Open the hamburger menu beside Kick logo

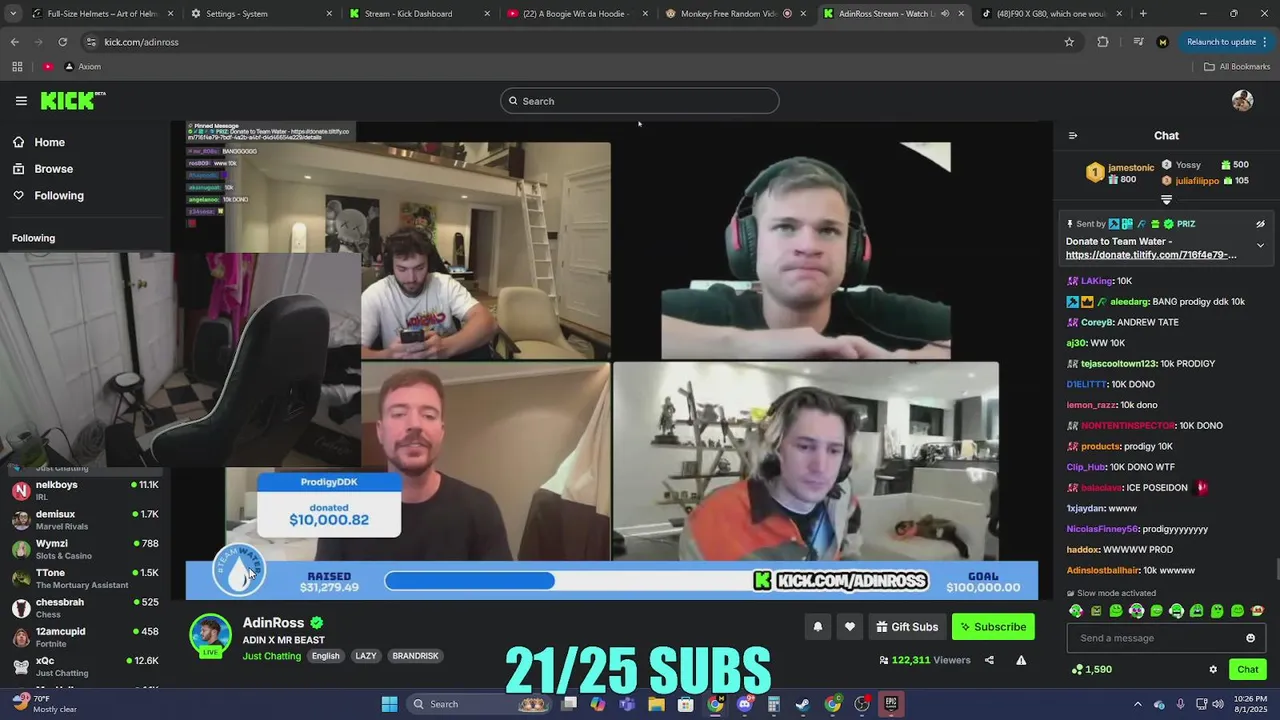[21, 101]
